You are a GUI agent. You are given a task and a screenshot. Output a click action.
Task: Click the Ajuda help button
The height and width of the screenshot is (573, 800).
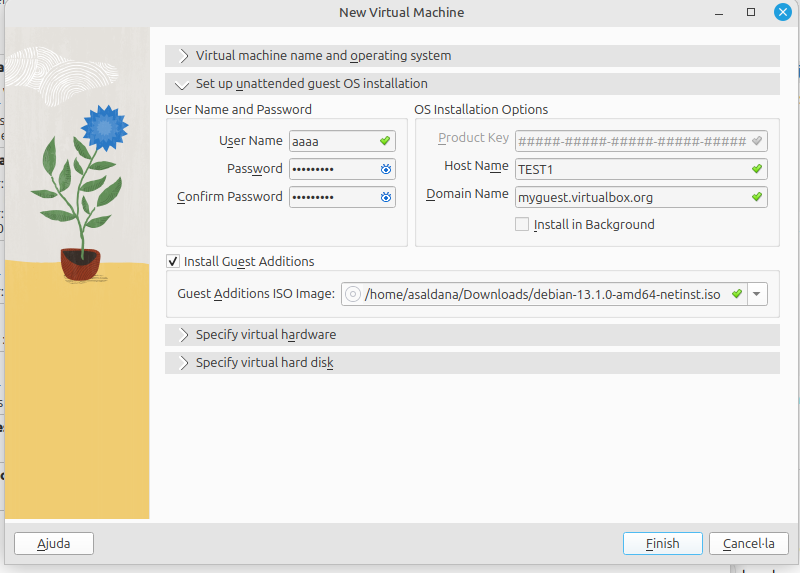click(x=54, y=543)
